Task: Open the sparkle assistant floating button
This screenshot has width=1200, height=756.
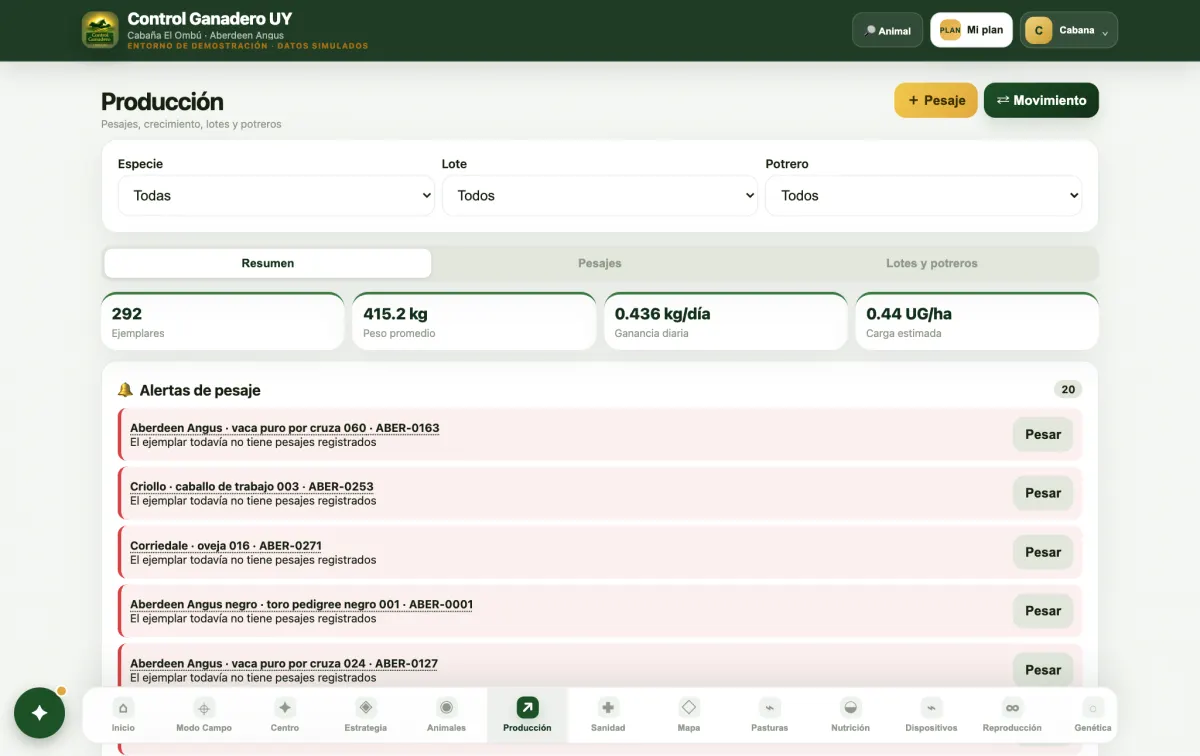Action: (x=40, y=713)
